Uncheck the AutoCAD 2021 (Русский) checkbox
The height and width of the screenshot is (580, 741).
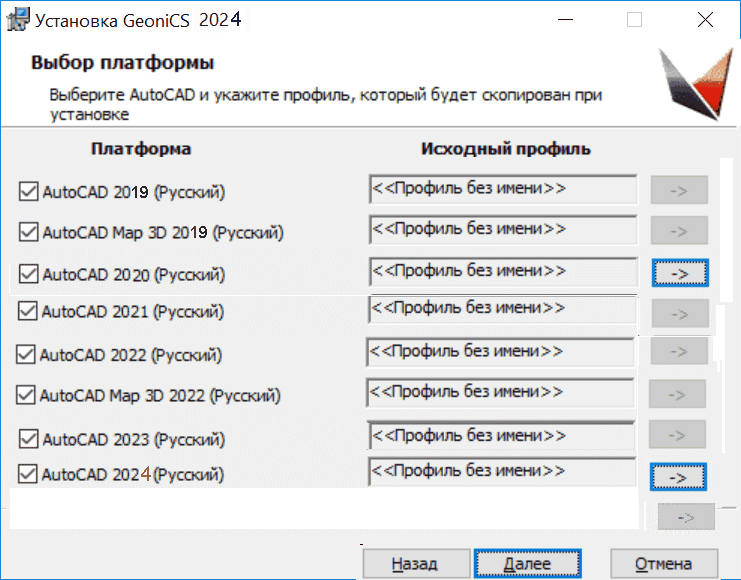pos(28,312)
